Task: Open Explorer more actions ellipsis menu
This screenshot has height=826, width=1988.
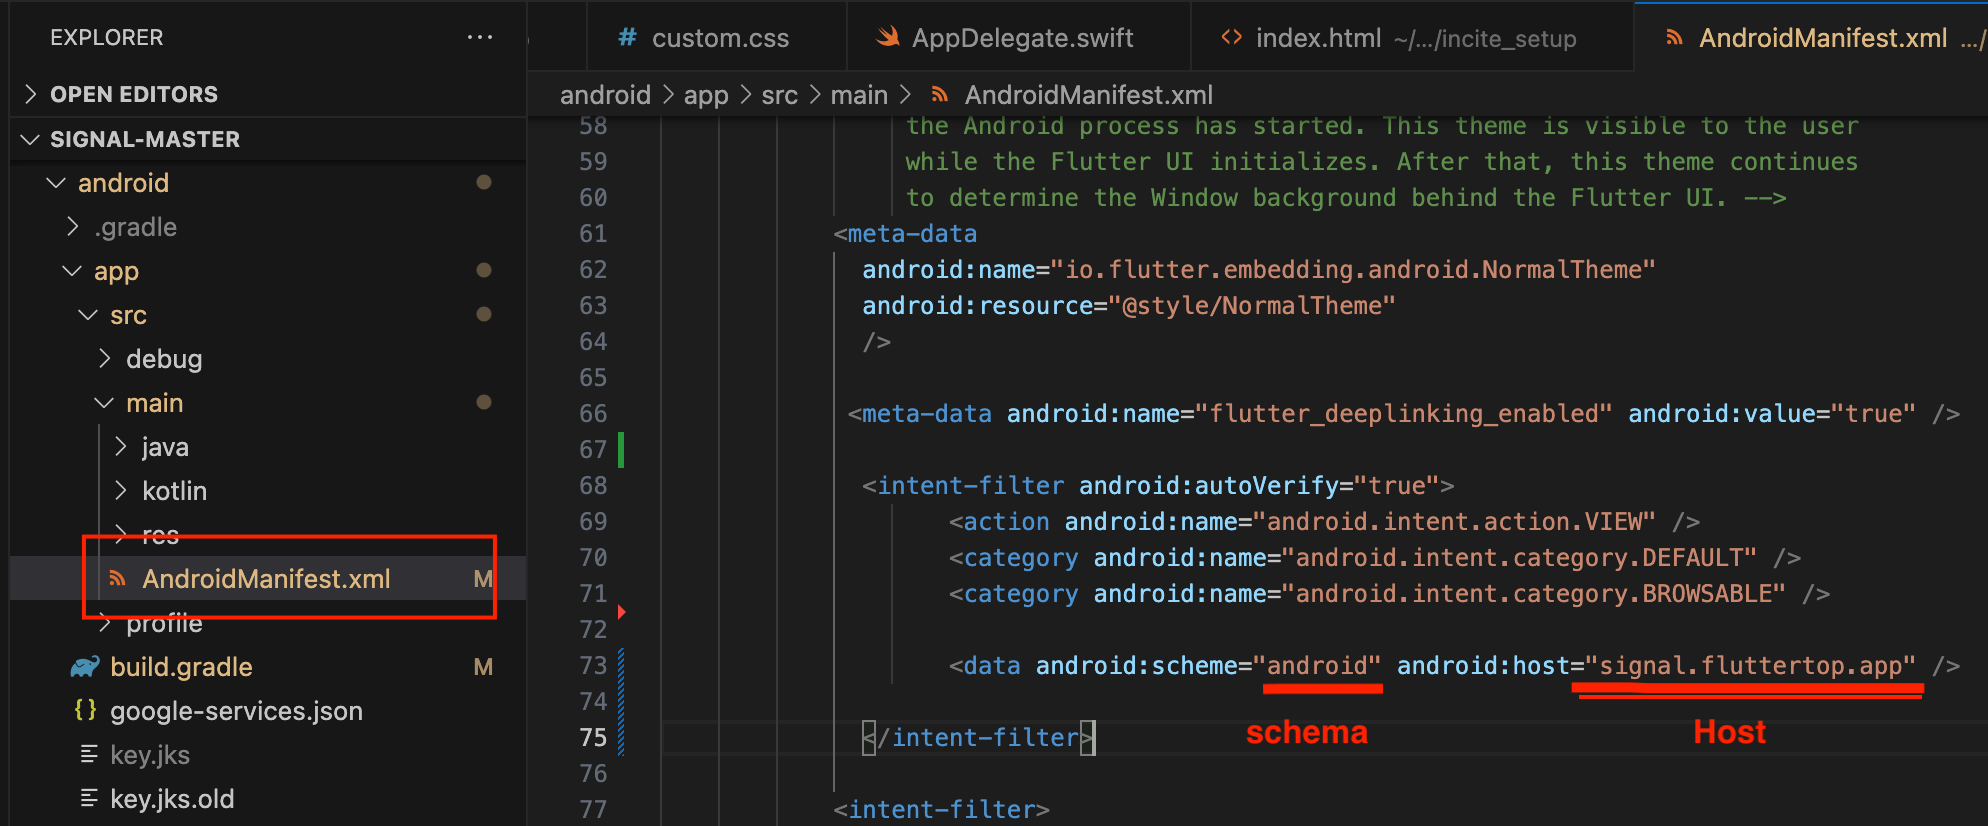Action: click(480, 38)
